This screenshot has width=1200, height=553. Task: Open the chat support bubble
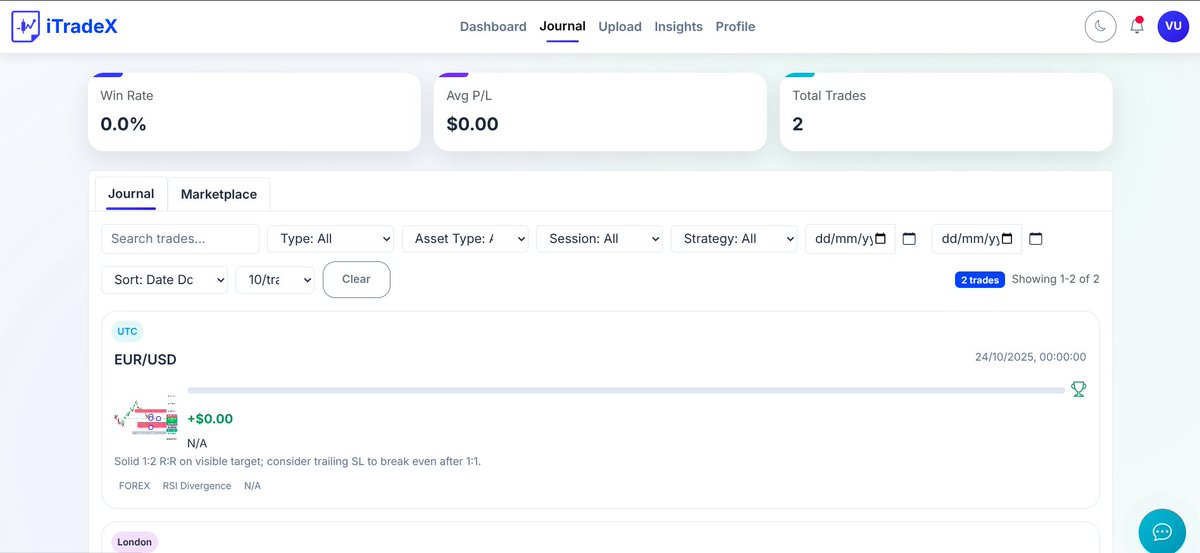1162,531
